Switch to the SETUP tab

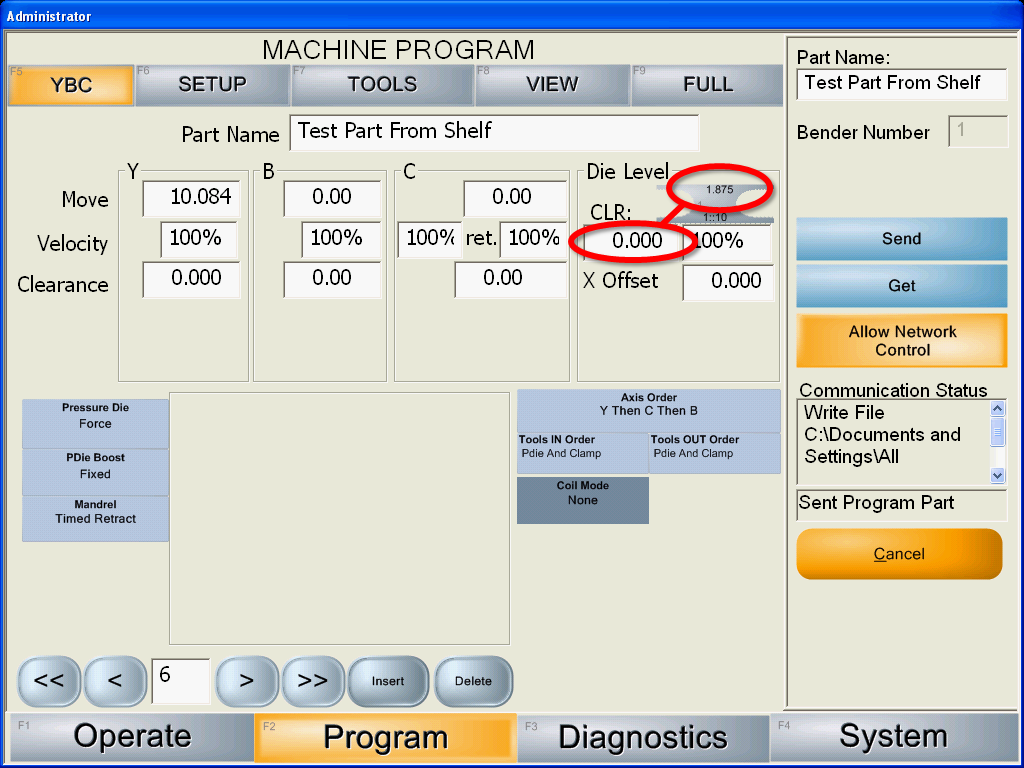pyautogui.click(x=212, y=85)
